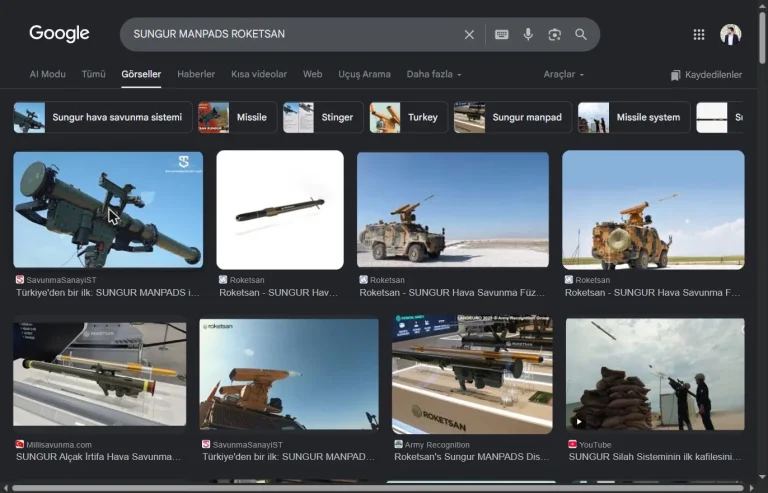Expand the Araçlar tools dropdown
This screenshot has width=768, height=493.
[x=563, y=74]
